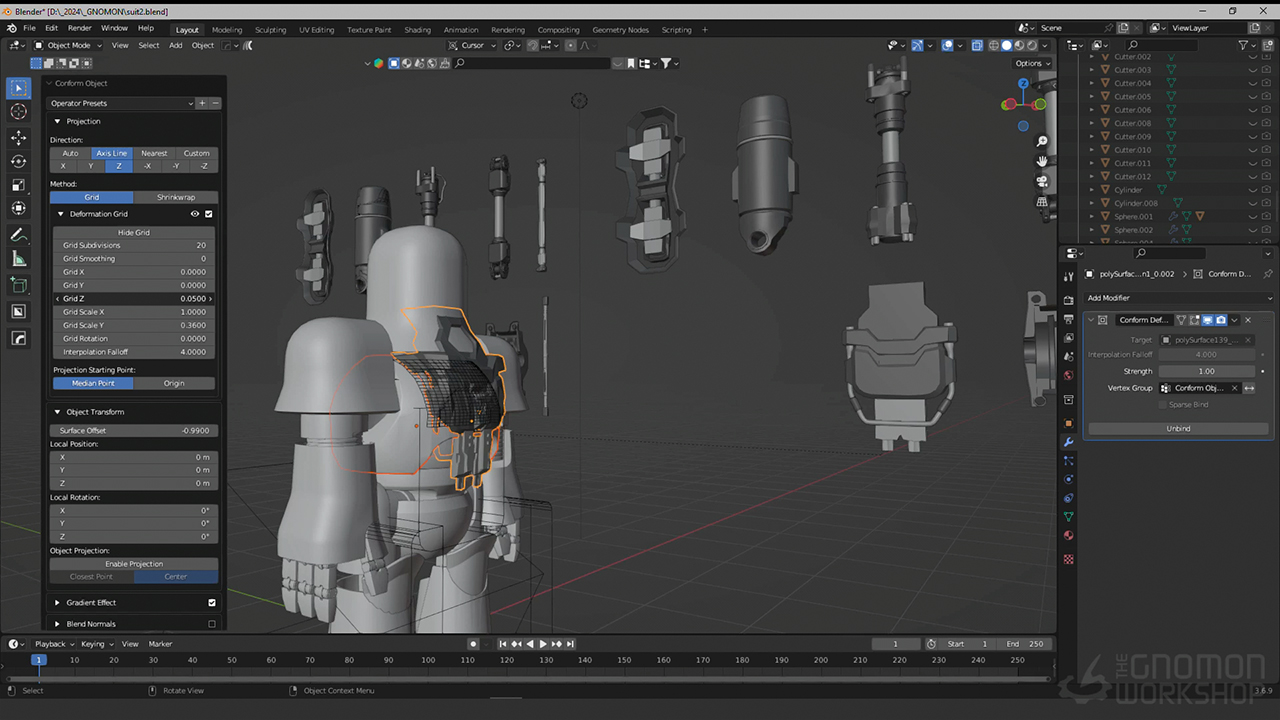The image size is (1280, 720).
Task: Open the Modifier properties wrench tab
Action: (x=1068, y=442)
